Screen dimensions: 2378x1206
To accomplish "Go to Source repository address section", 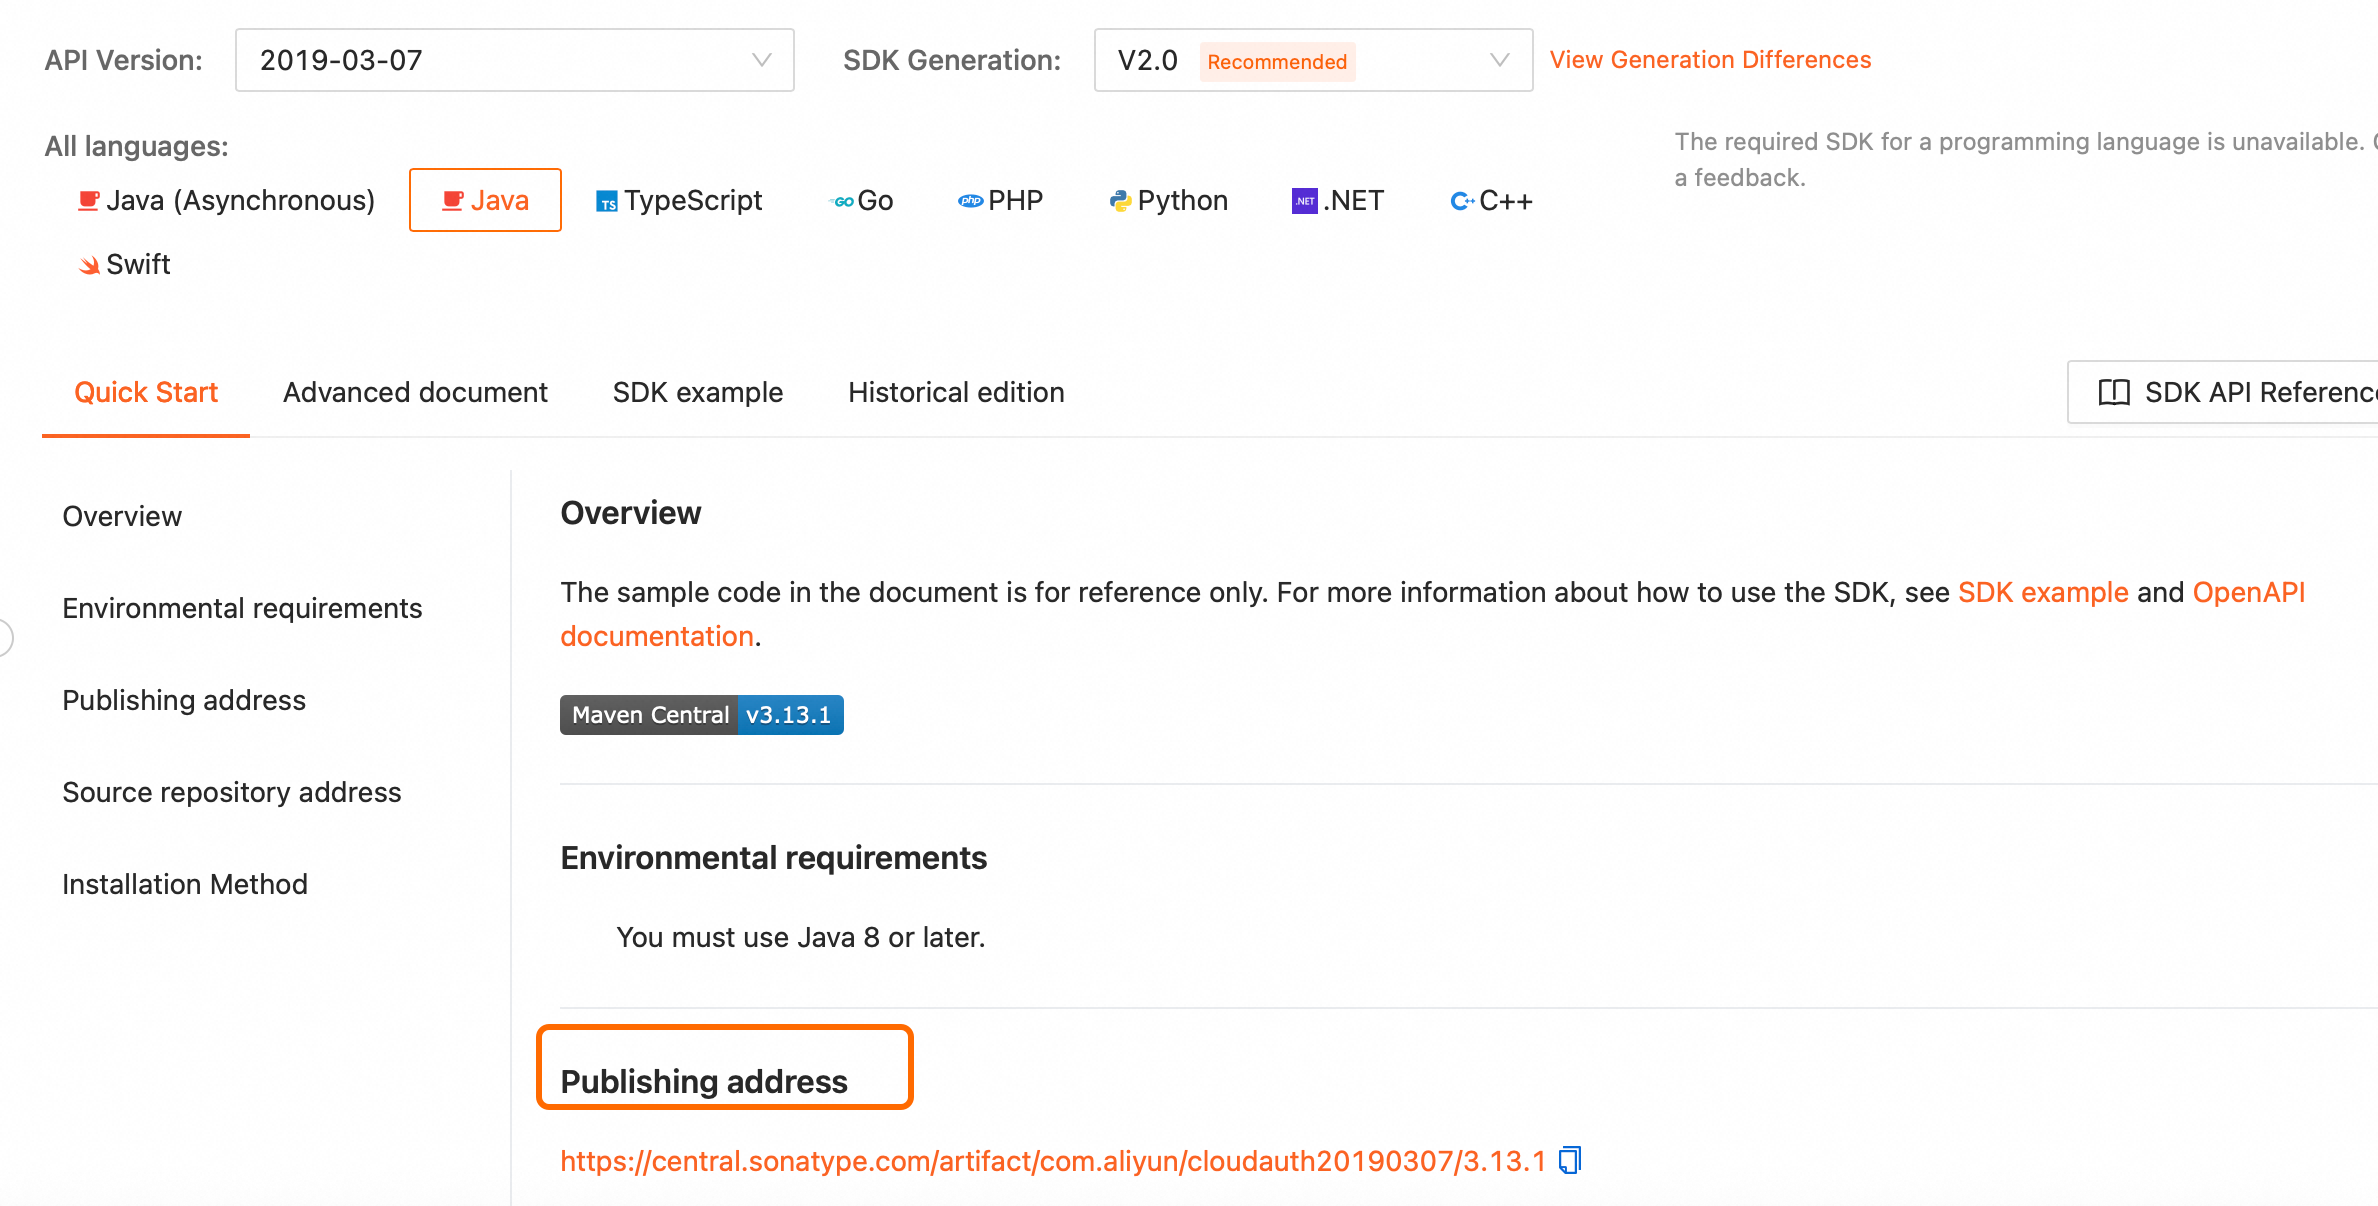I will [232, 792].
